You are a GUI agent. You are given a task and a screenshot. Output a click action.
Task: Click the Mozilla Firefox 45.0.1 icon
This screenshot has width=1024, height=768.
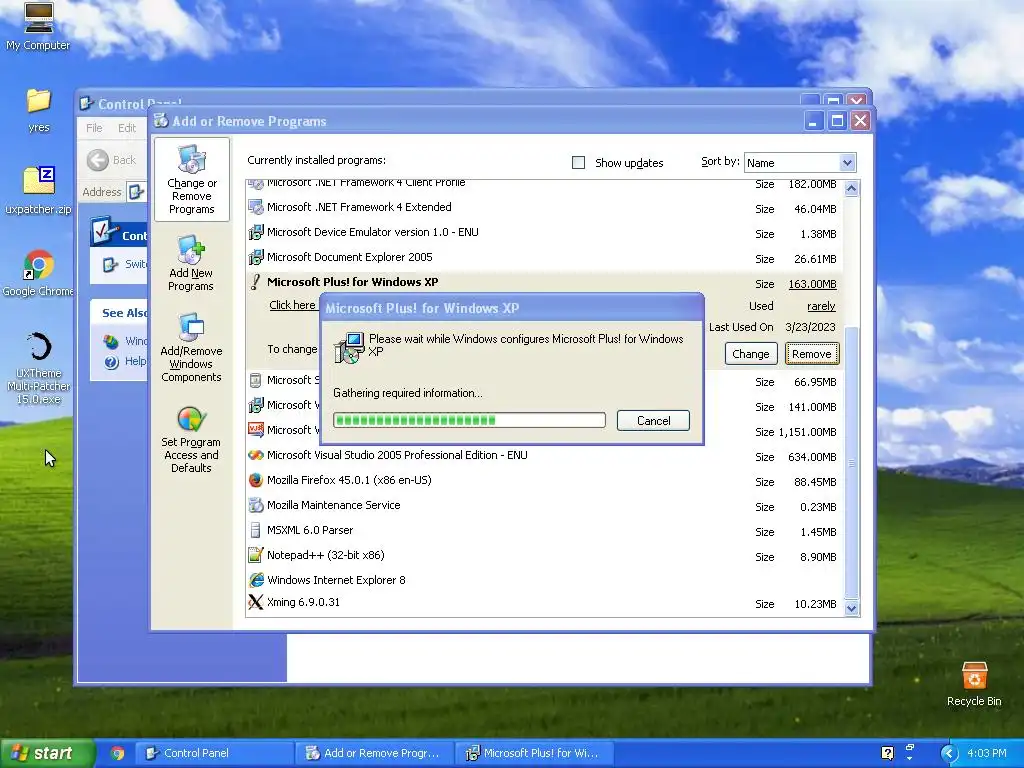[x=256, y=481]
